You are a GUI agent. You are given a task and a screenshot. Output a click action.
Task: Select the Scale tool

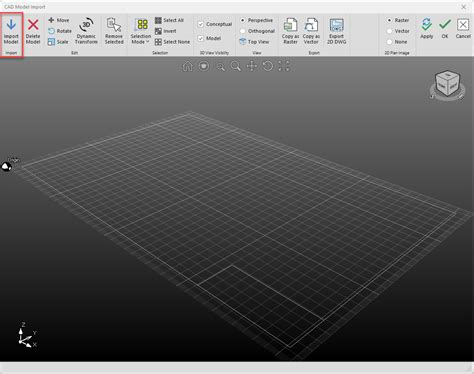point(58,42)
